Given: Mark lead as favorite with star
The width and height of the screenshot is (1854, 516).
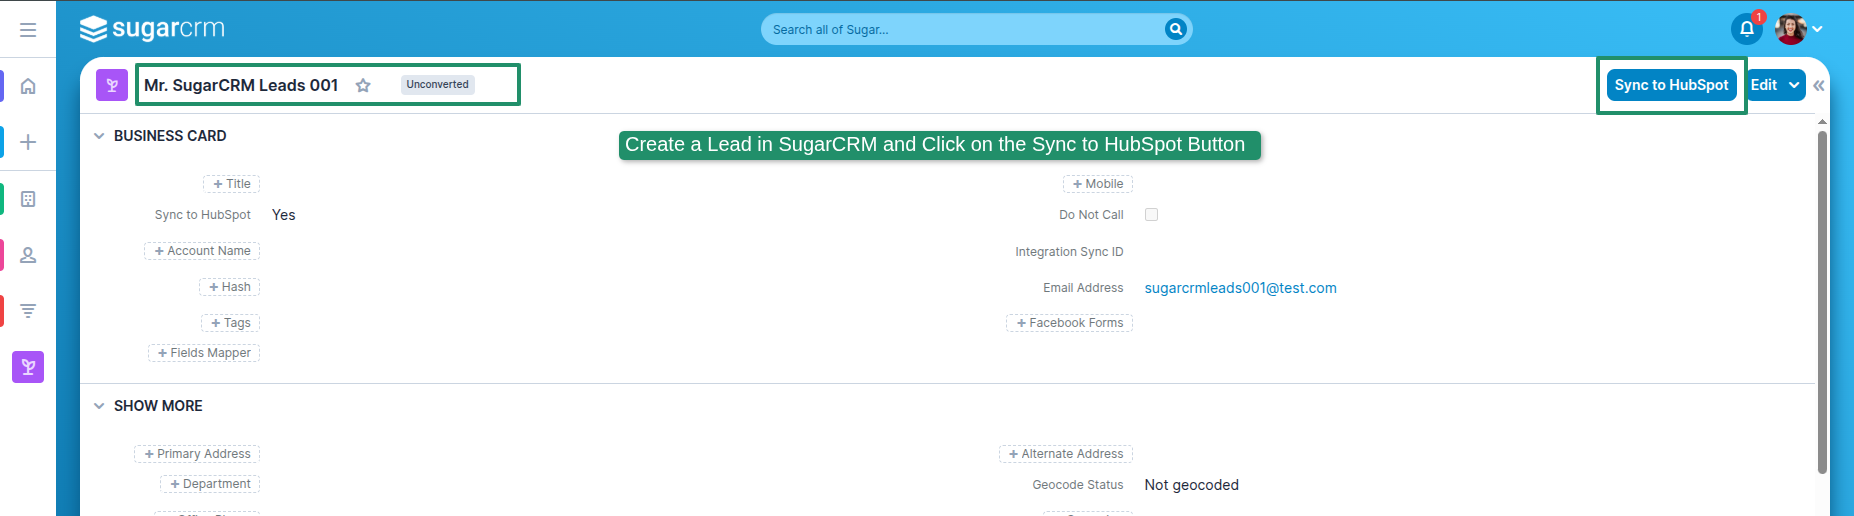Looking at the screenshot, I should pos(363,85).
